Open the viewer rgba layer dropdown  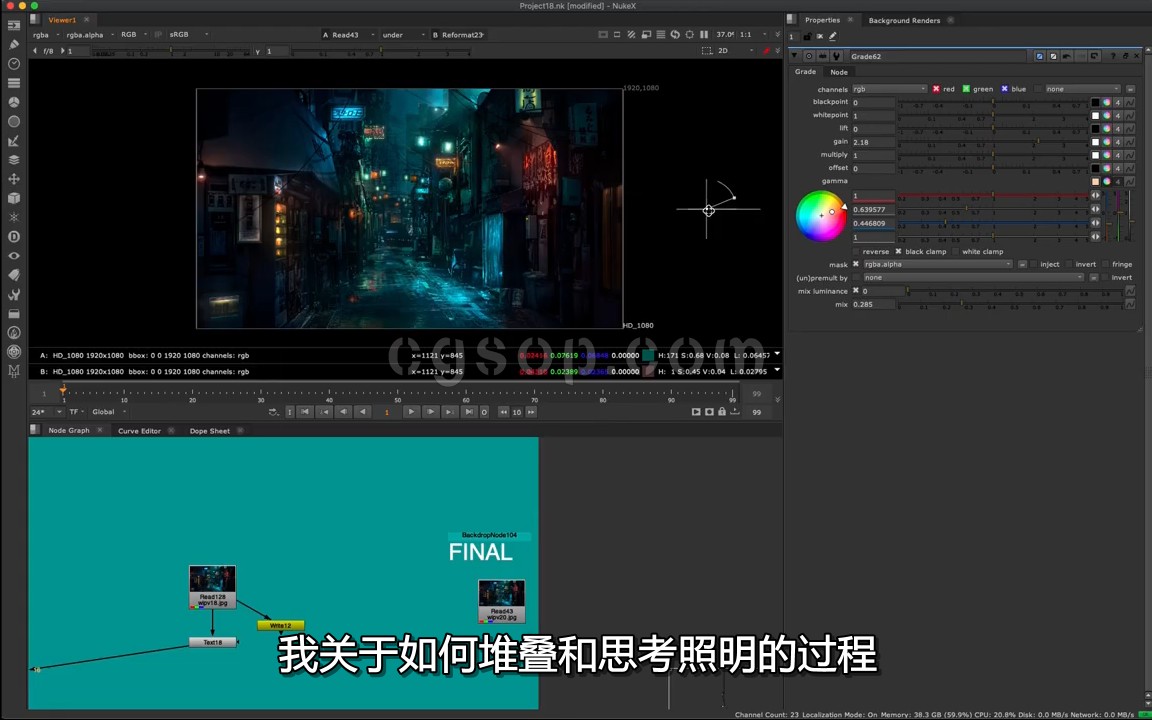tap(46, 35)
